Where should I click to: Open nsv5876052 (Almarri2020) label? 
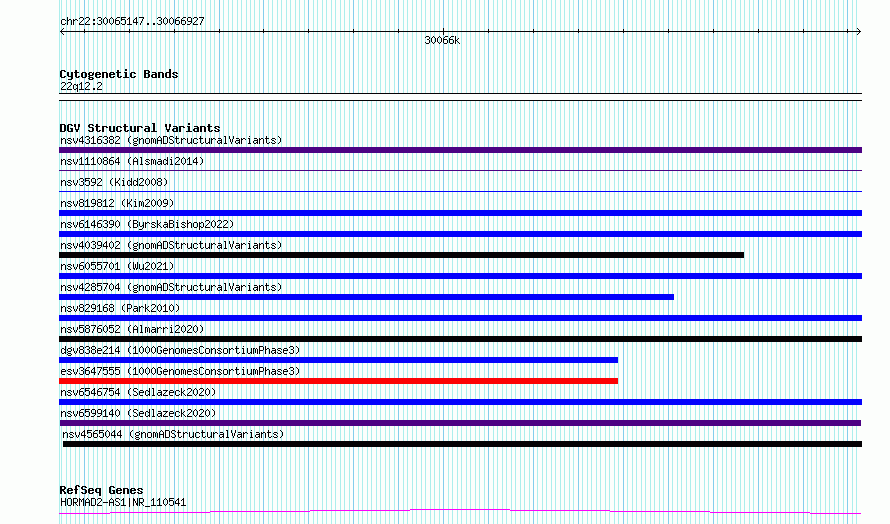tap(132, 329)
